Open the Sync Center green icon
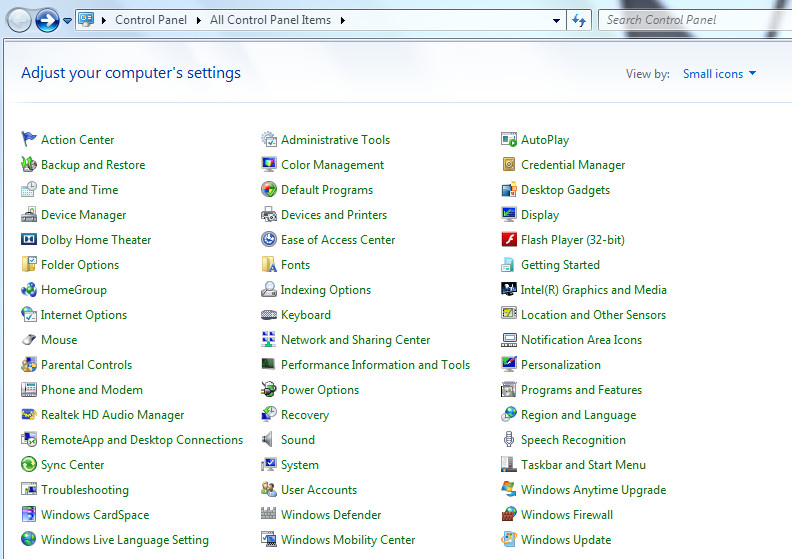 [x=29, y=464]
